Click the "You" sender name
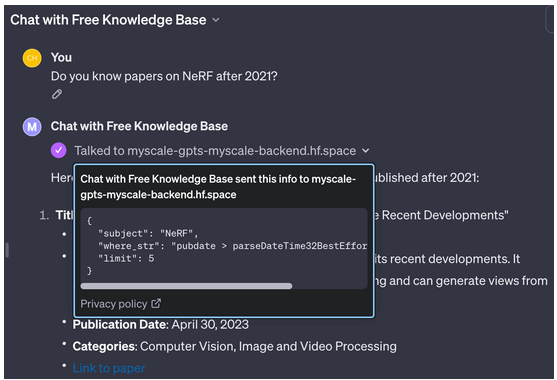557x380 pixels. (61, 58)
